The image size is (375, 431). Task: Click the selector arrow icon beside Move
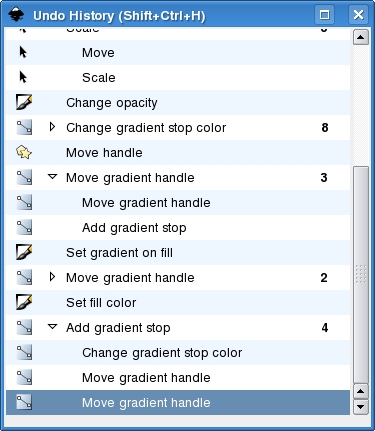coord(23,52)
